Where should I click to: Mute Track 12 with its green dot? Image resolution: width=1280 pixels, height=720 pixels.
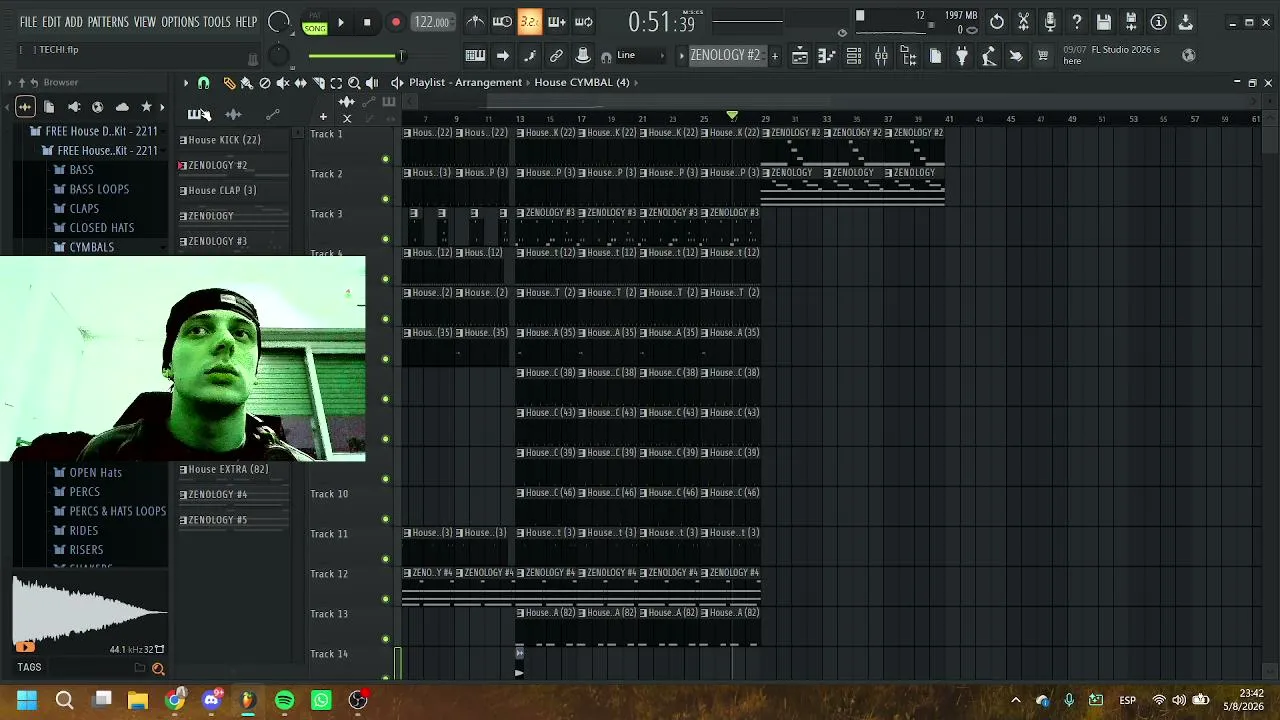[x=385, y=599]
